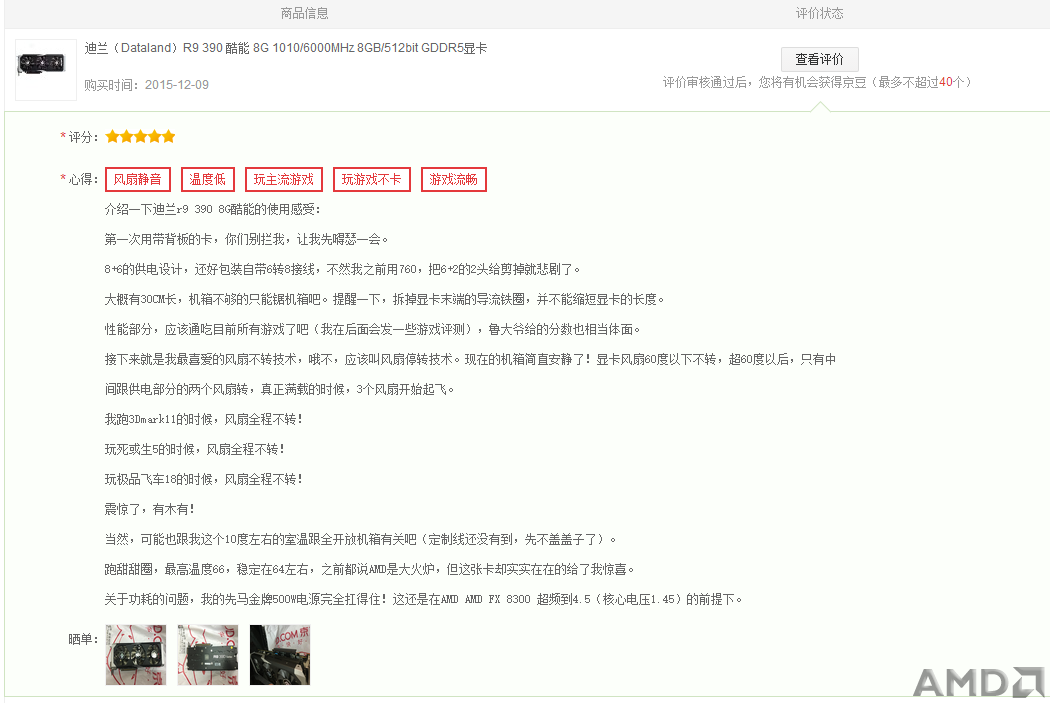
Task: Click the first rating star
Action: [x=112, y=137]
